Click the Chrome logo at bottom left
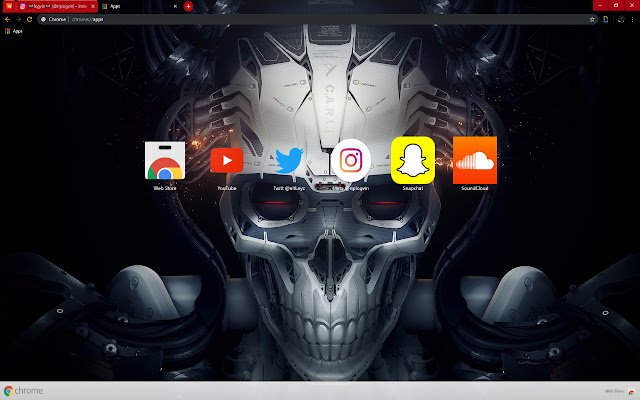Viewport: 640px width, 400px height. [24, 391]
